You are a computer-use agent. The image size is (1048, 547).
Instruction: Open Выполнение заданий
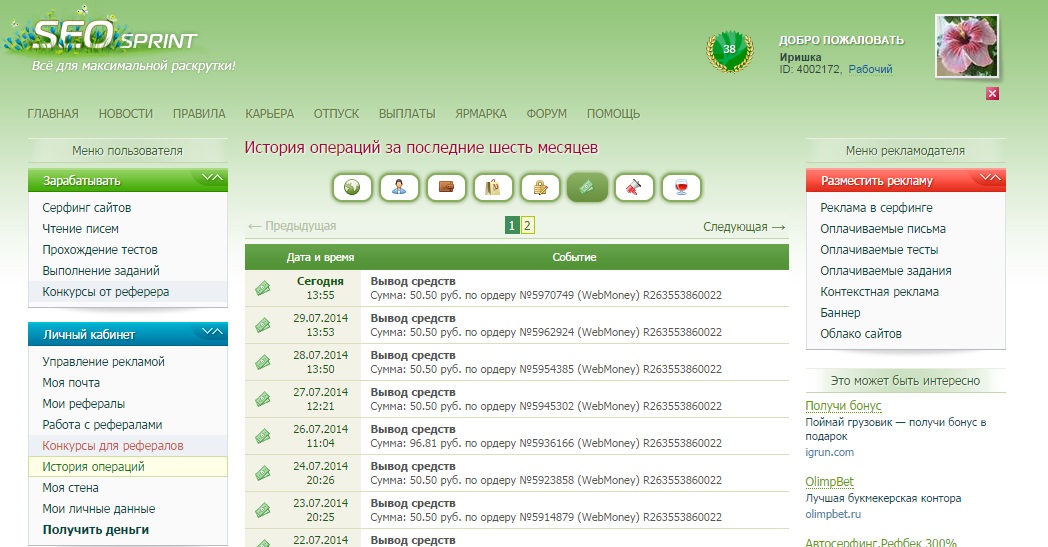click(101, 270)
